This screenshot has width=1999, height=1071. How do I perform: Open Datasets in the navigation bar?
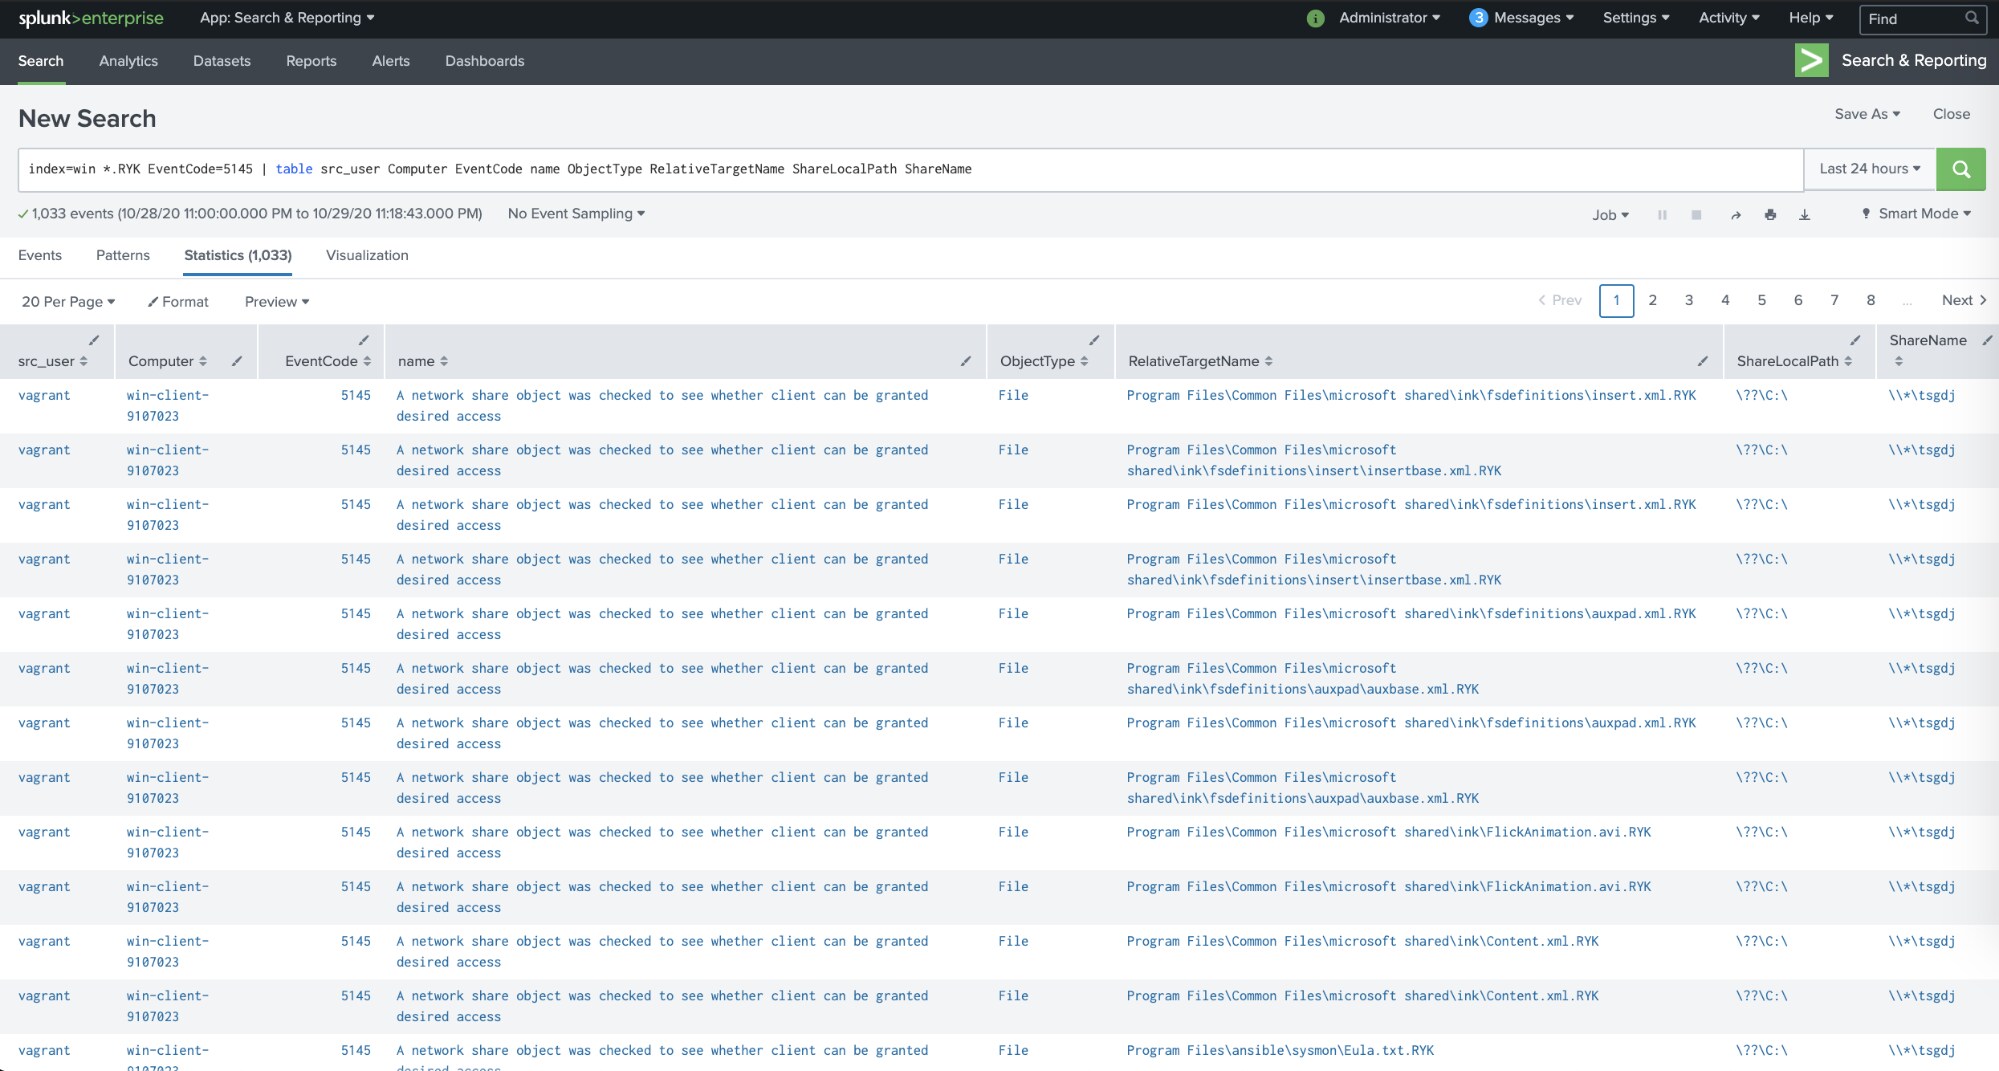[x=222, y=61]
